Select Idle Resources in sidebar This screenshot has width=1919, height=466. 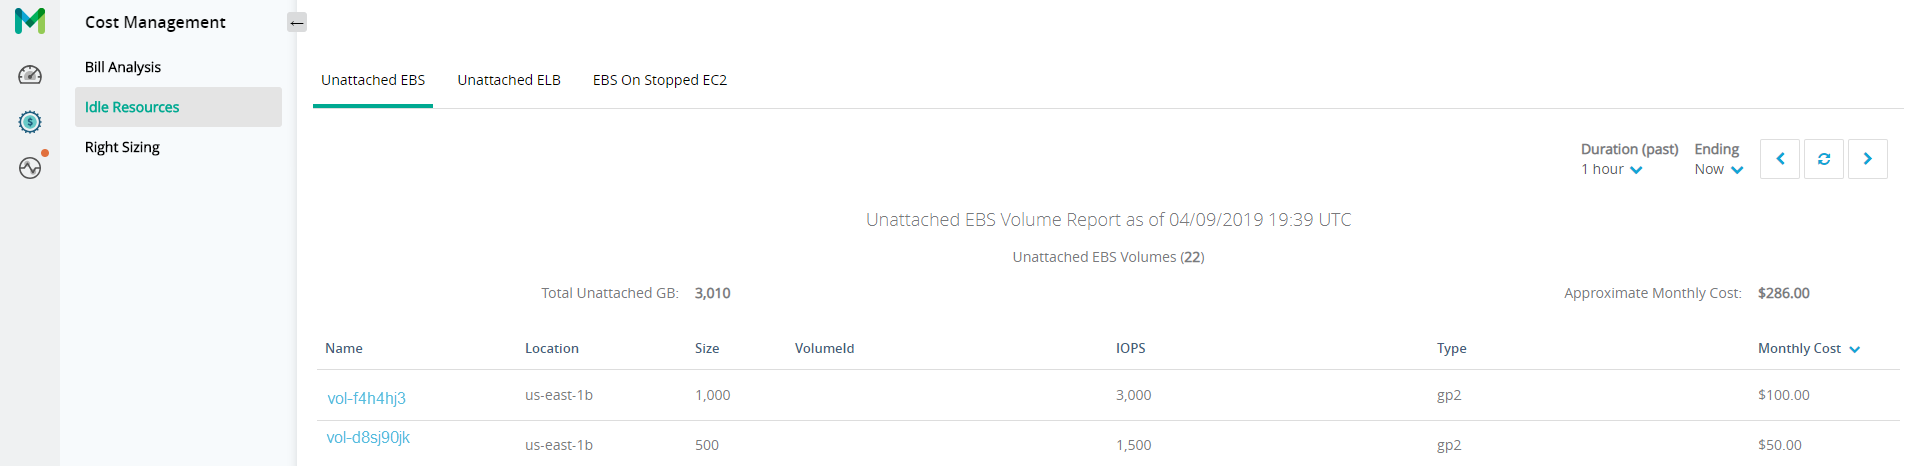coord(132,107)
